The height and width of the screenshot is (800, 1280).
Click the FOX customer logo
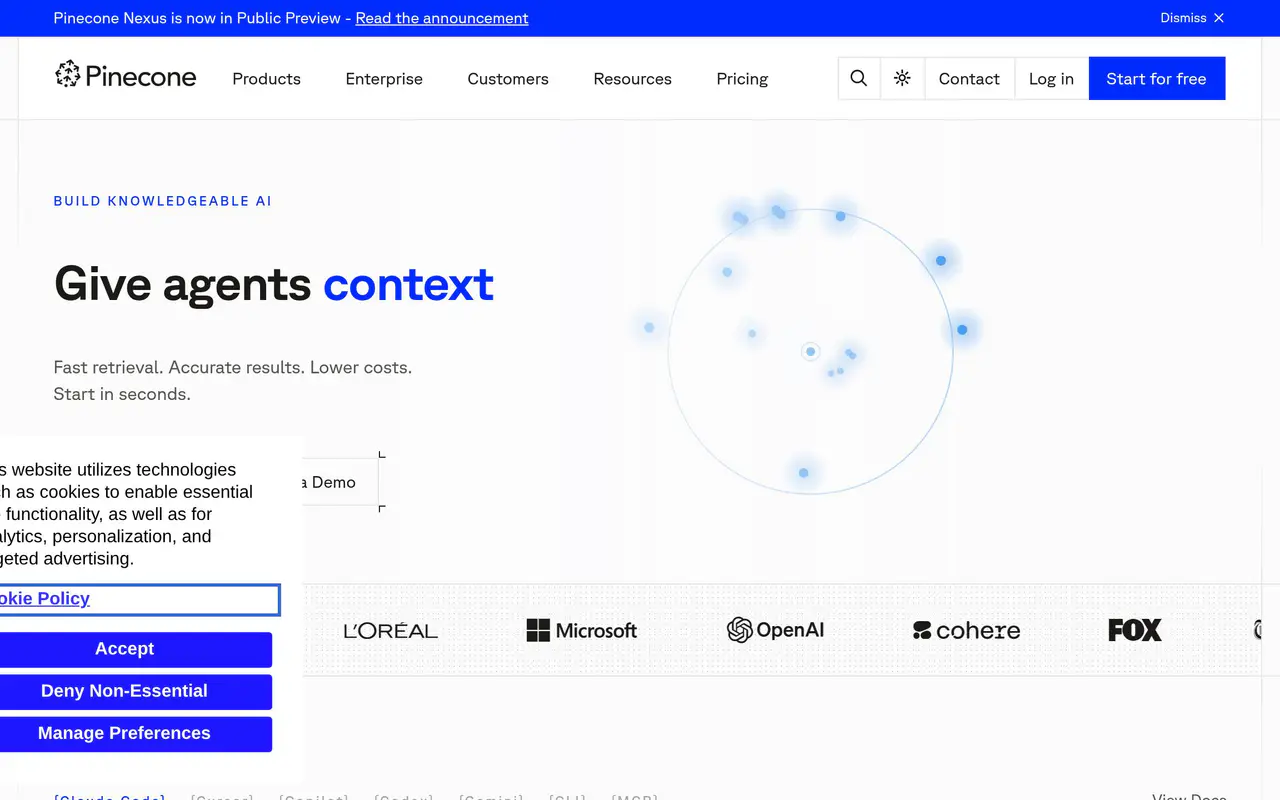(x=1135, y=630)
